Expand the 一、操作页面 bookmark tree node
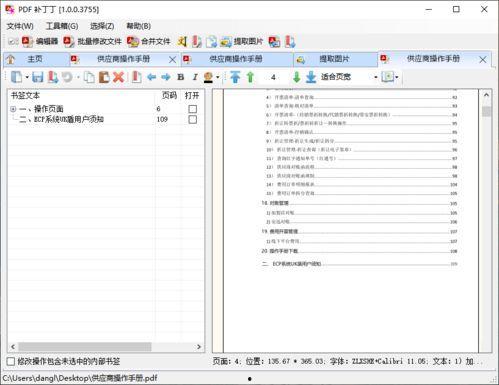Viewport: 499px width, 385px height. click(13, 109)
